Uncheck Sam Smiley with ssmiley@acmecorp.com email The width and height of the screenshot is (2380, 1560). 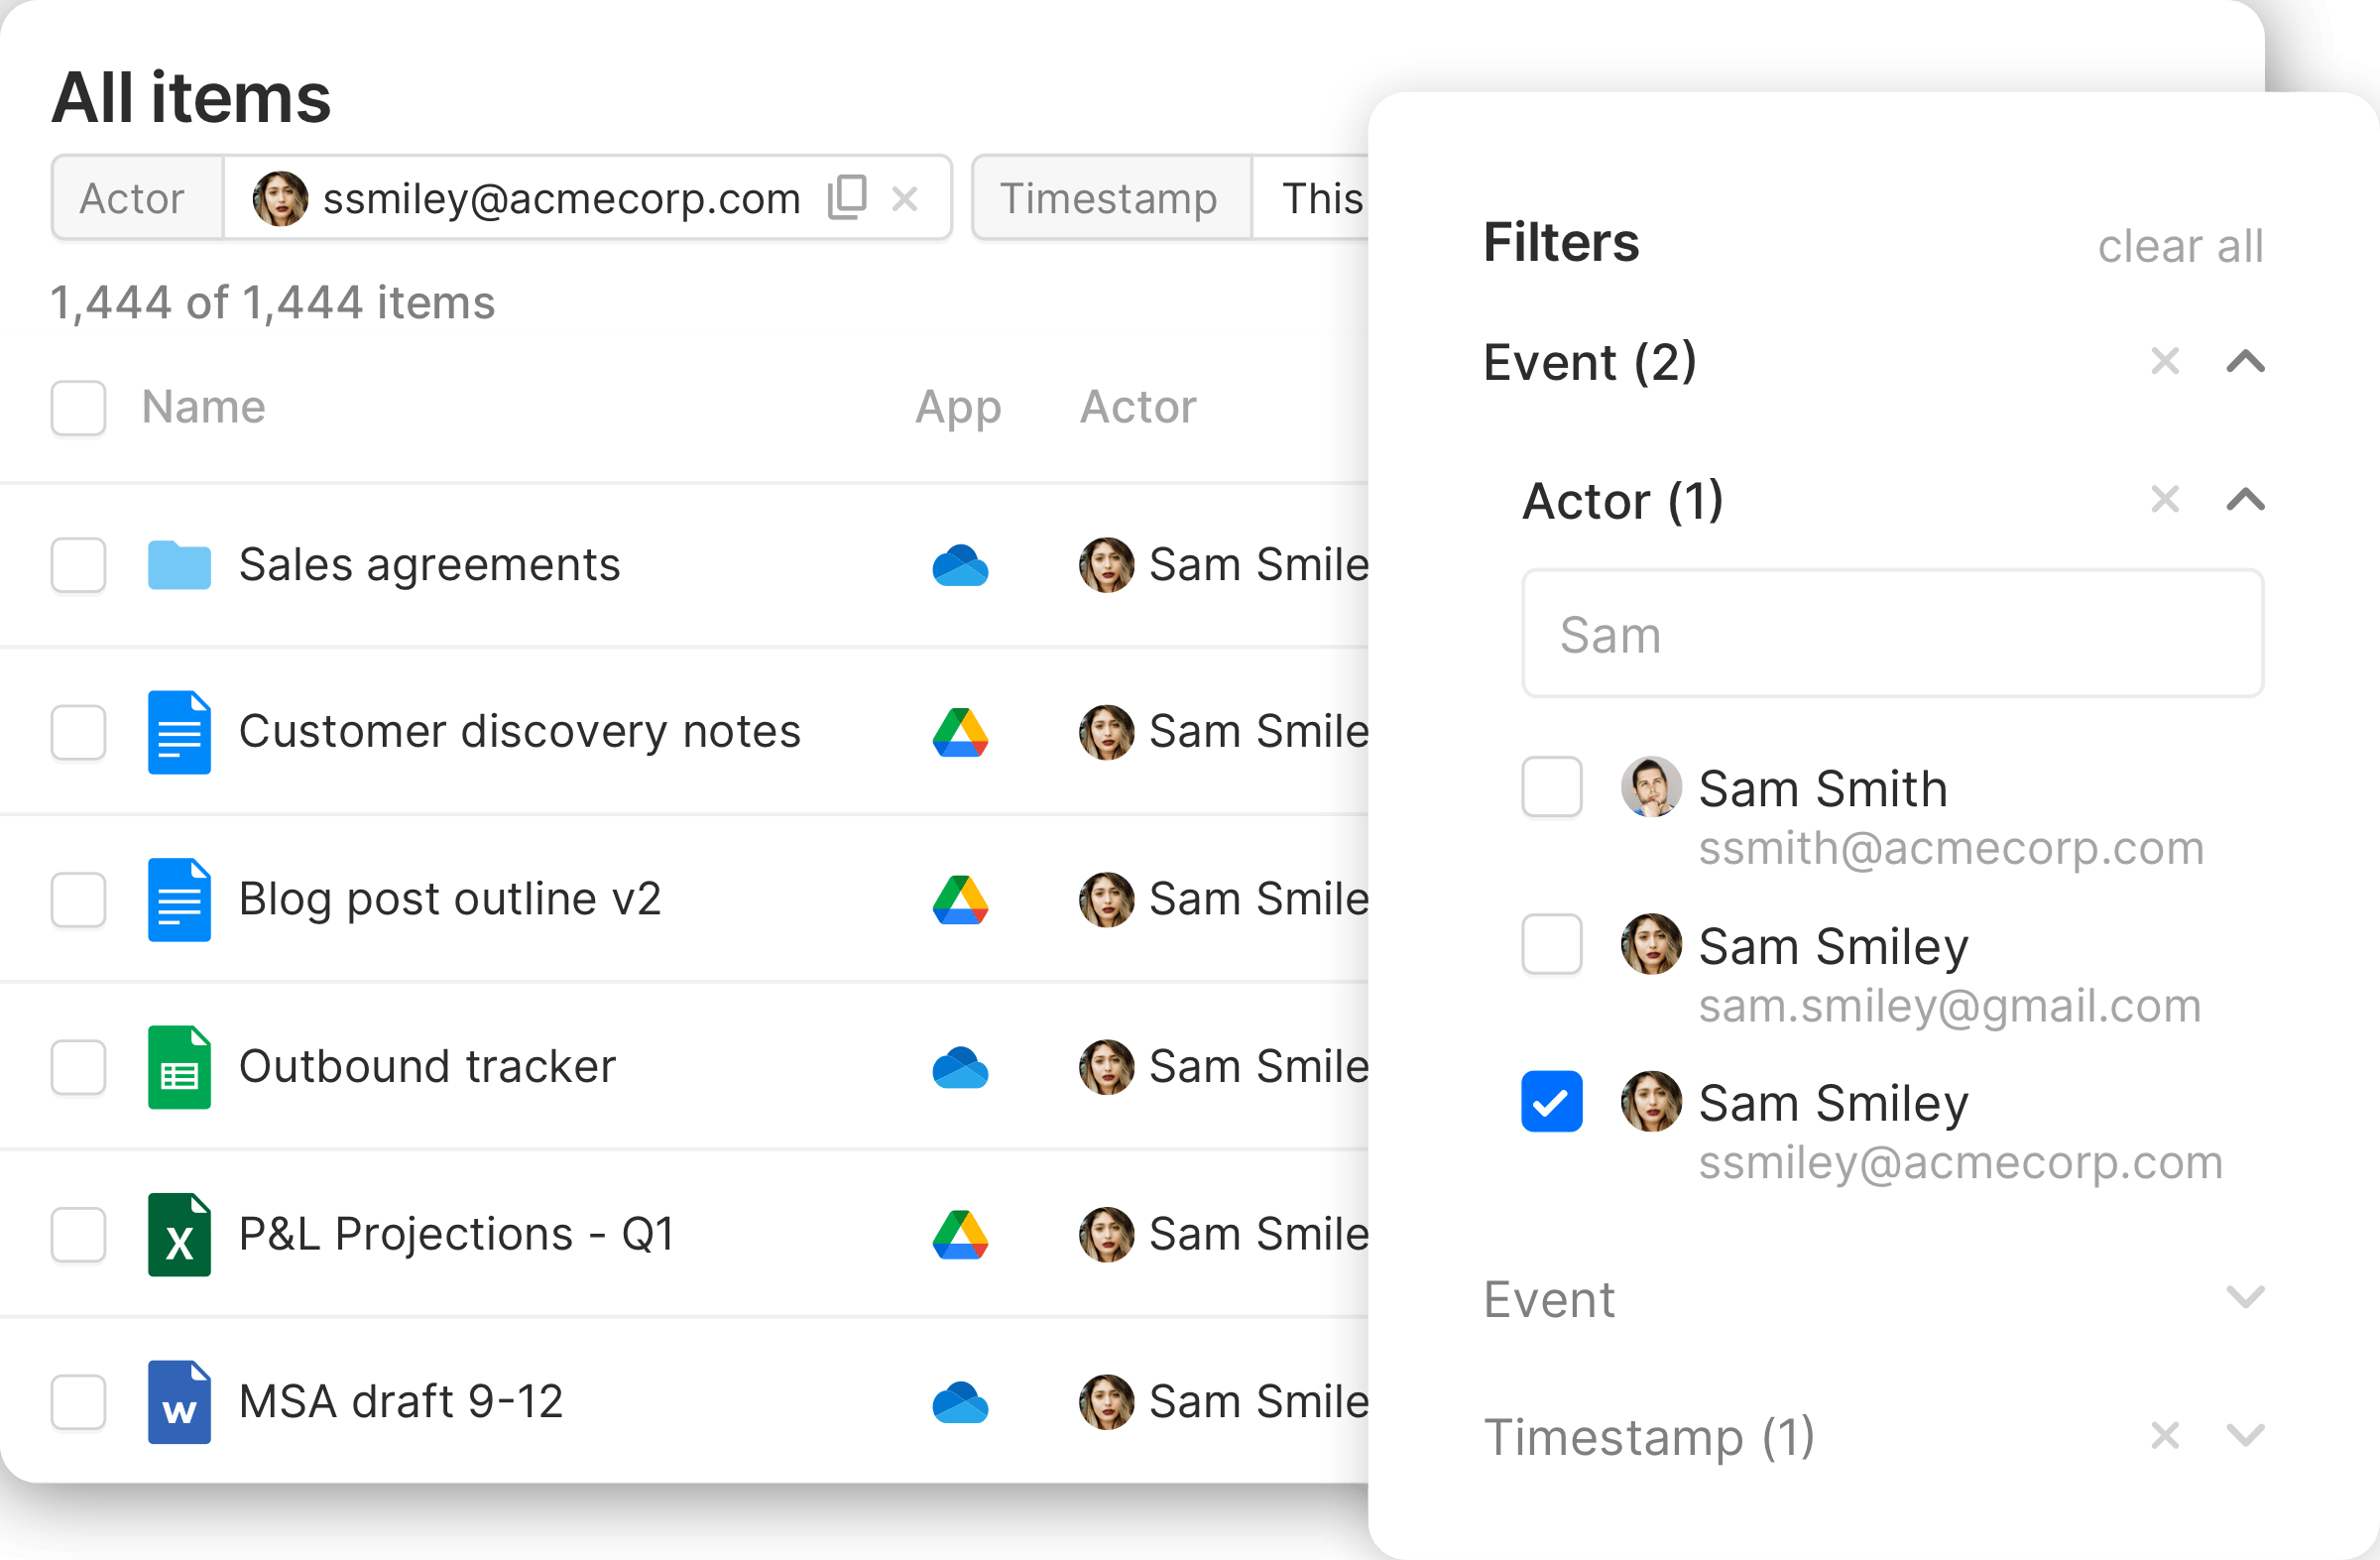[1552, 1102]
